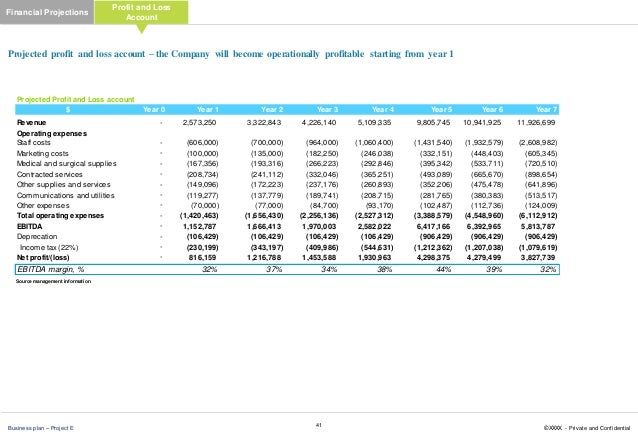
Task: Click the Staff costs row label
Action: tap(33, 142)
